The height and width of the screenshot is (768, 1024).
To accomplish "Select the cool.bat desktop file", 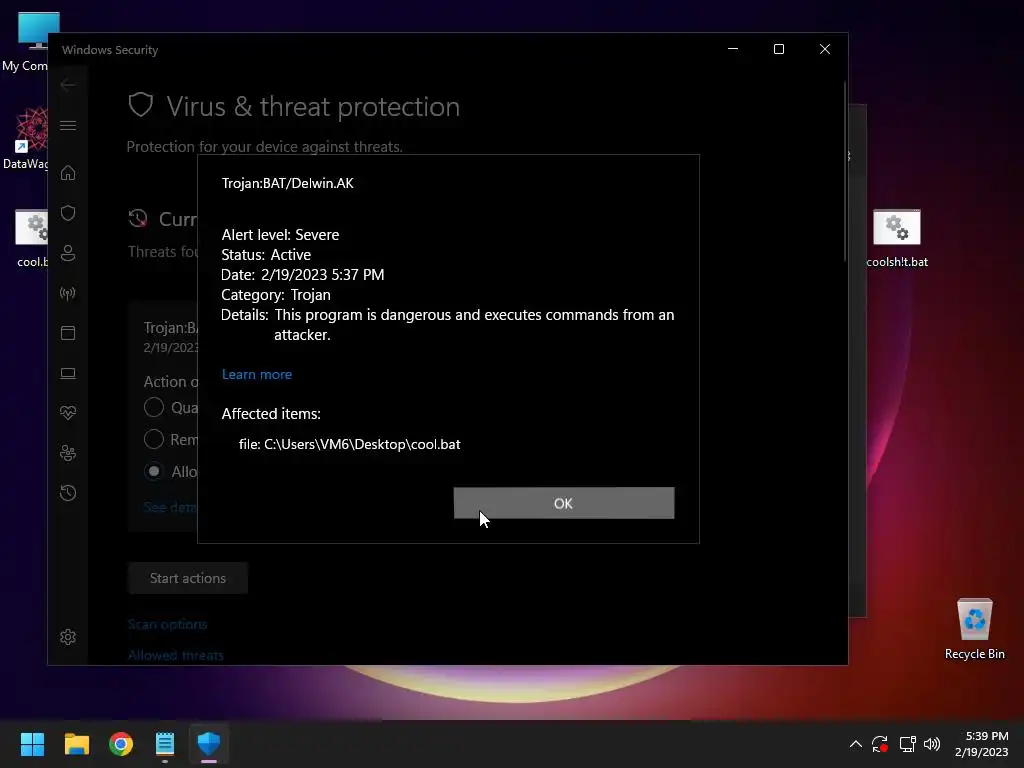I will [31, 238].
